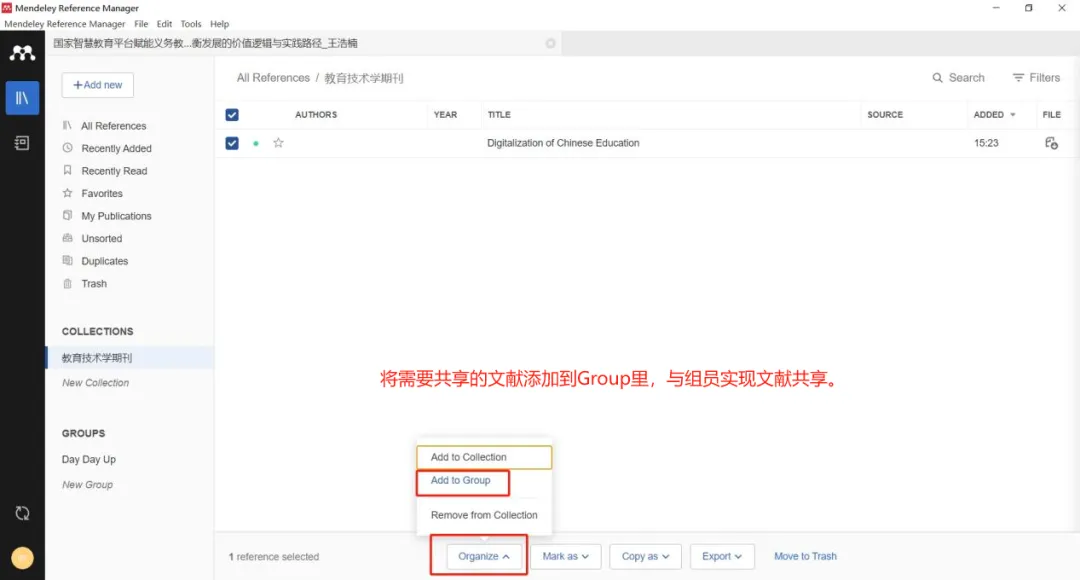Screen dimensions: 1080x580
Task: Expand the Mark as dropdown
Action: (565, 557)
